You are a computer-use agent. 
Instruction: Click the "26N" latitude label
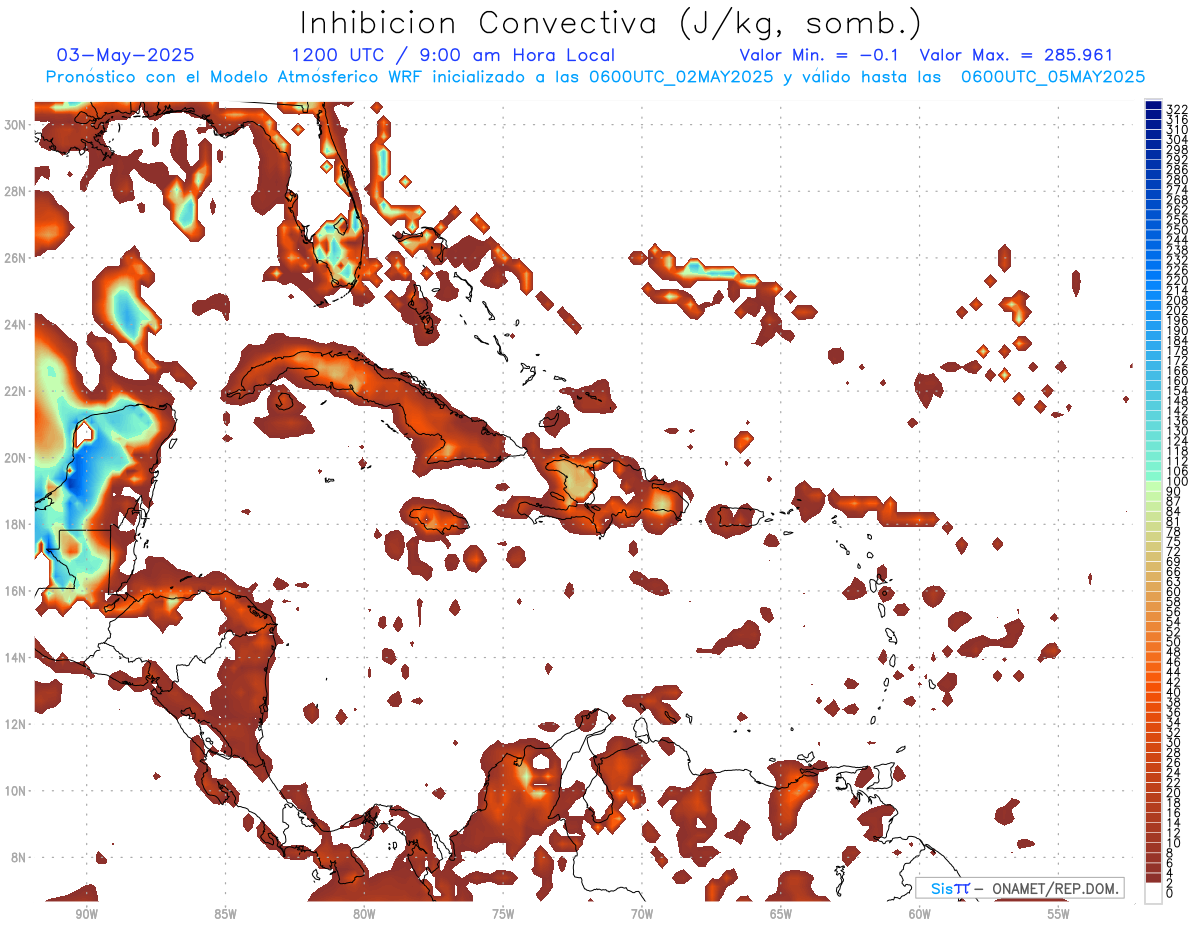(15, 258)
